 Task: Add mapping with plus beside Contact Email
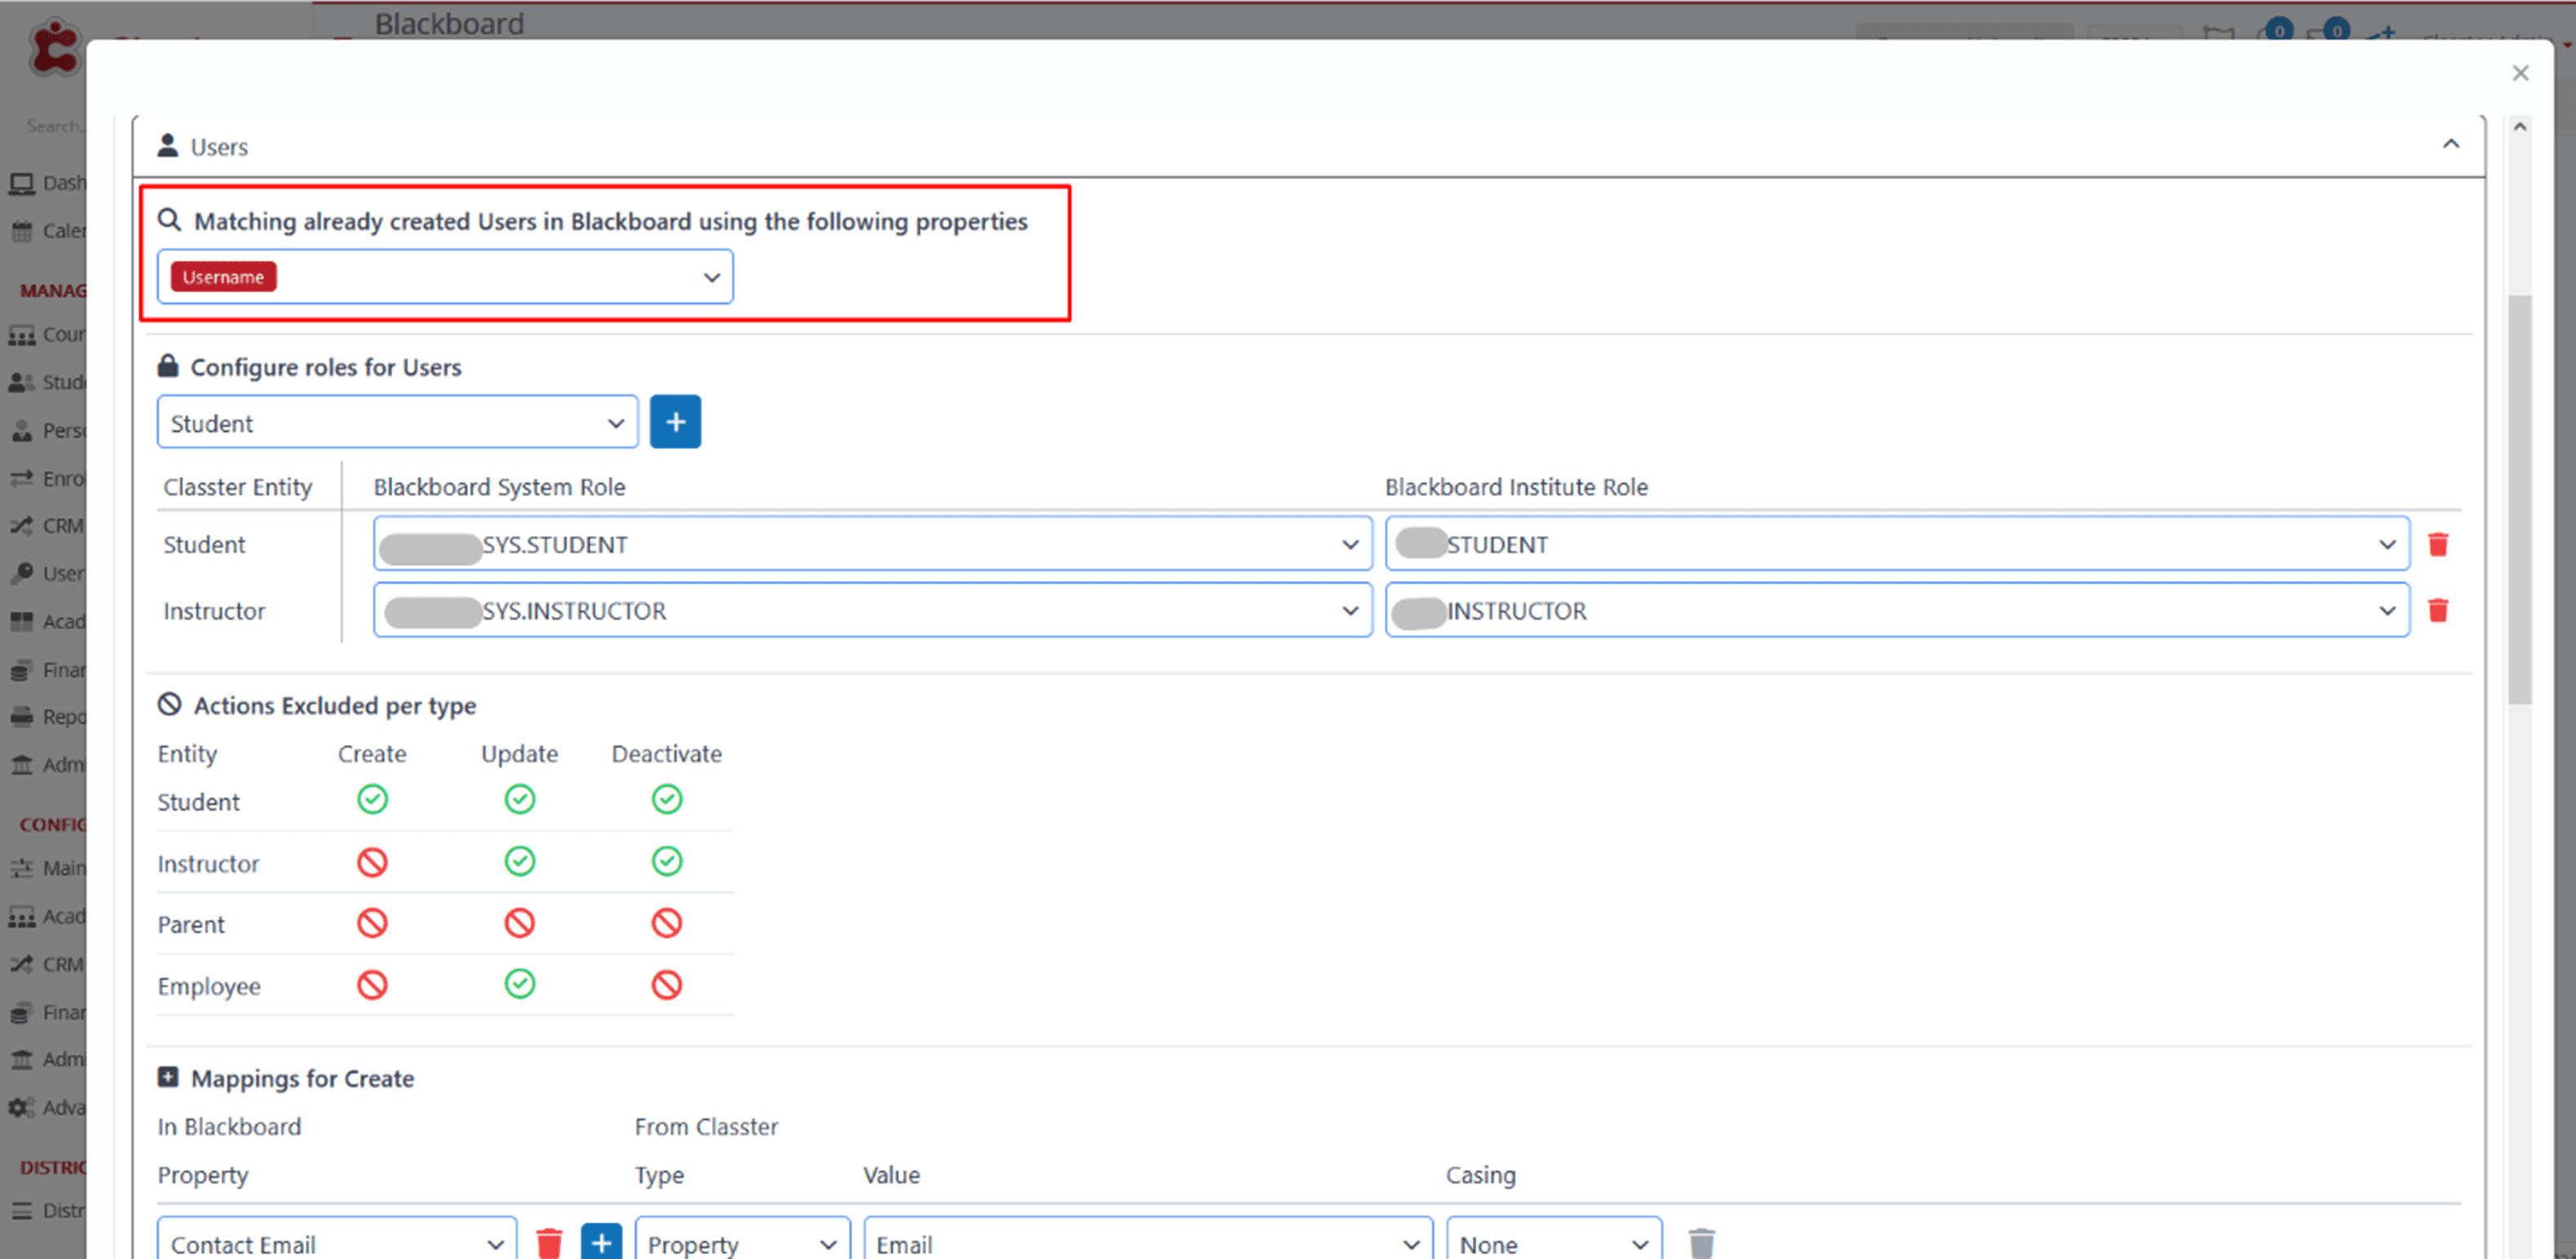tap(601, 1243)
